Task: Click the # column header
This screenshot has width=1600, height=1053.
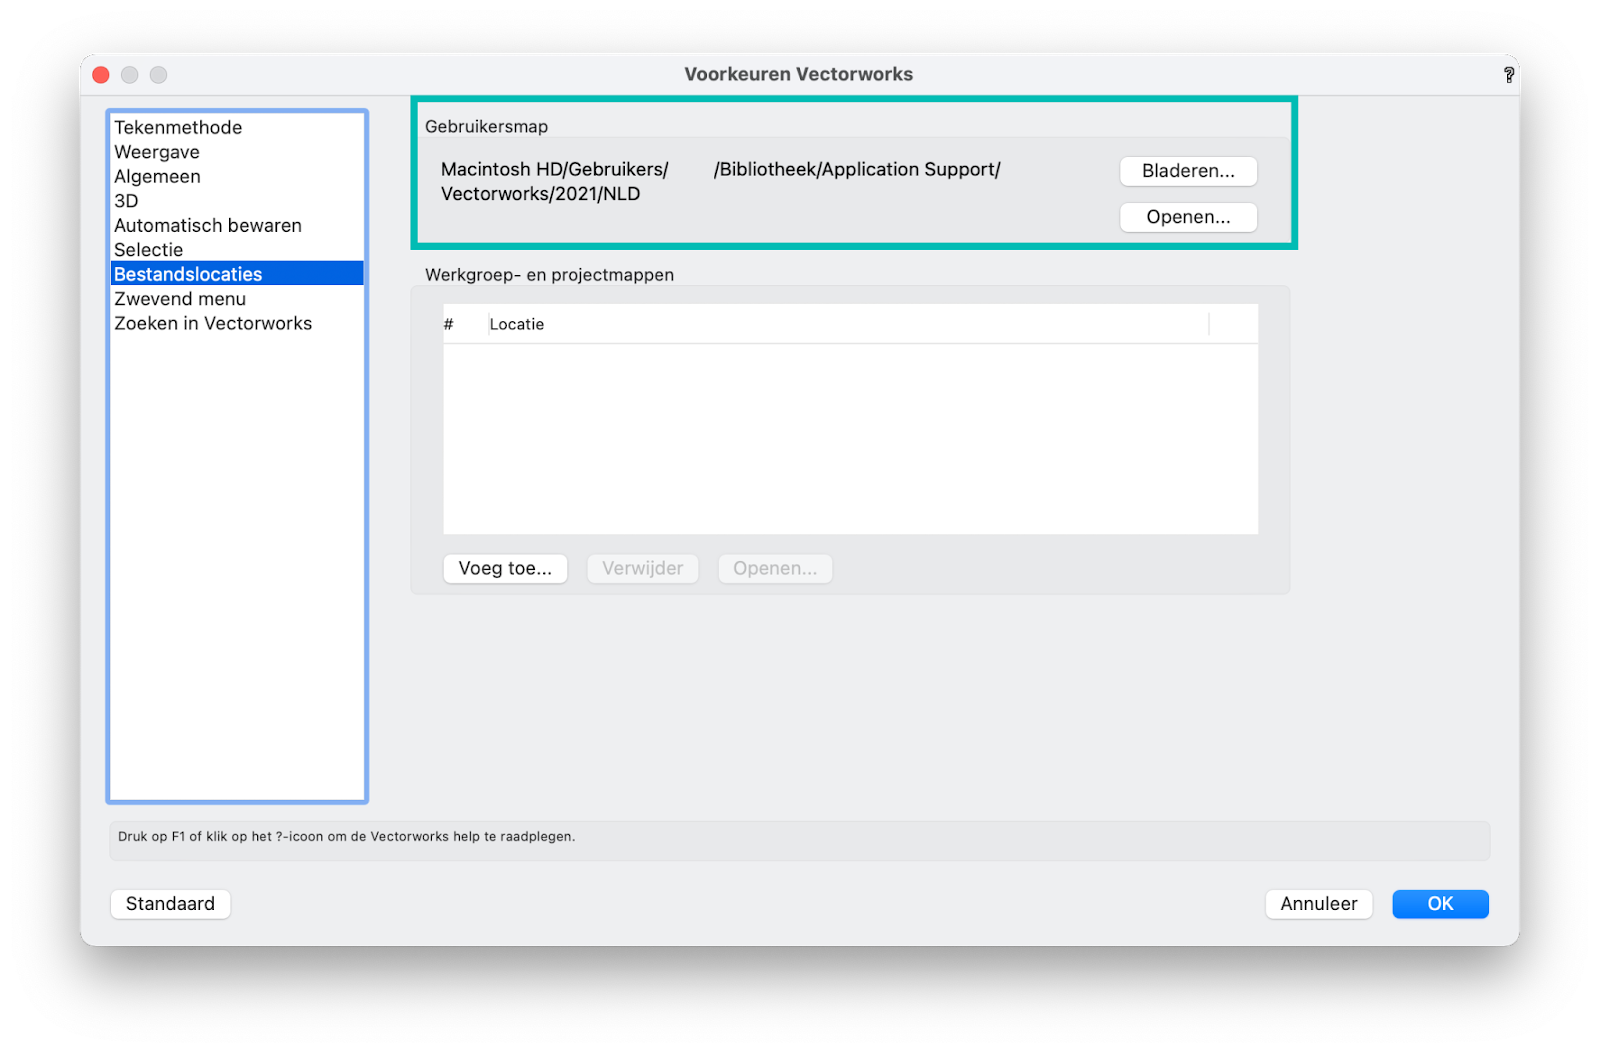Action: click(464, 324)
